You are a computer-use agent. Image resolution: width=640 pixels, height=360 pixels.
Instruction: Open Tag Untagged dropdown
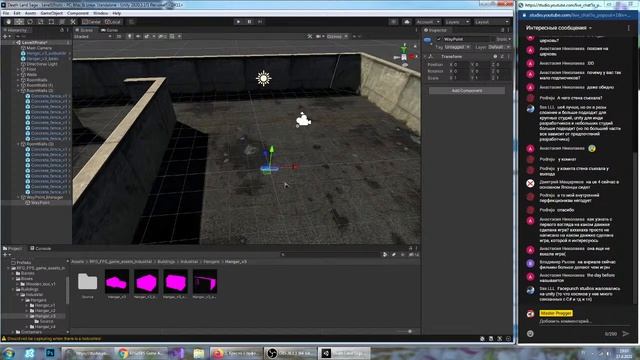coord(457,47)
